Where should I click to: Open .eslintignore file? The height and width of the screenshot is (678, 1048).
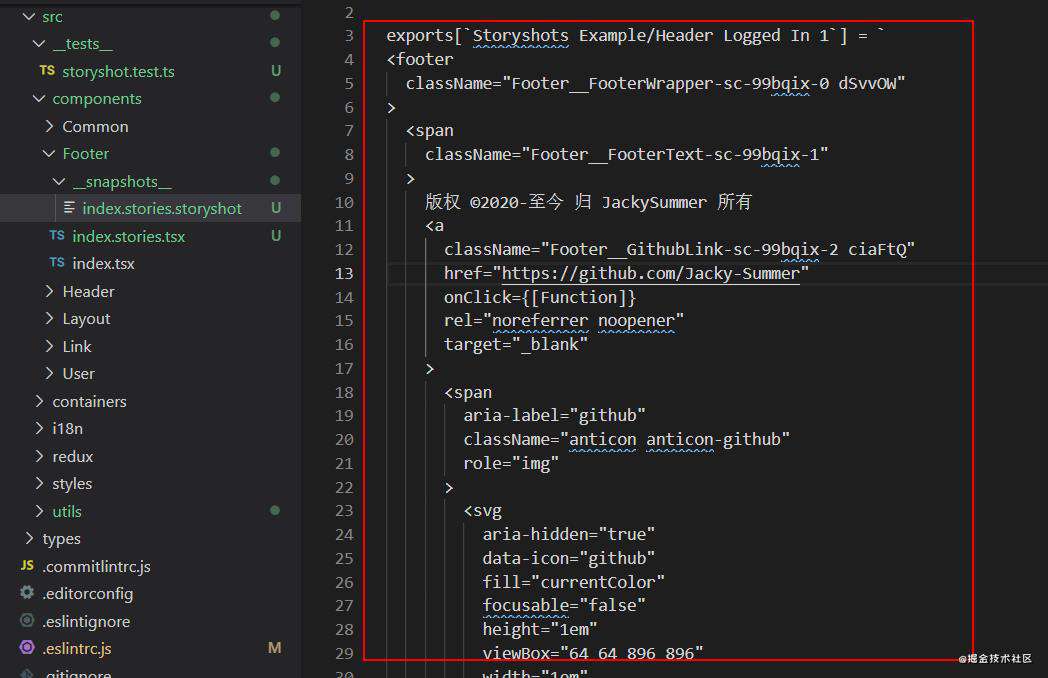pyautogui.click(x=86, y=622)
